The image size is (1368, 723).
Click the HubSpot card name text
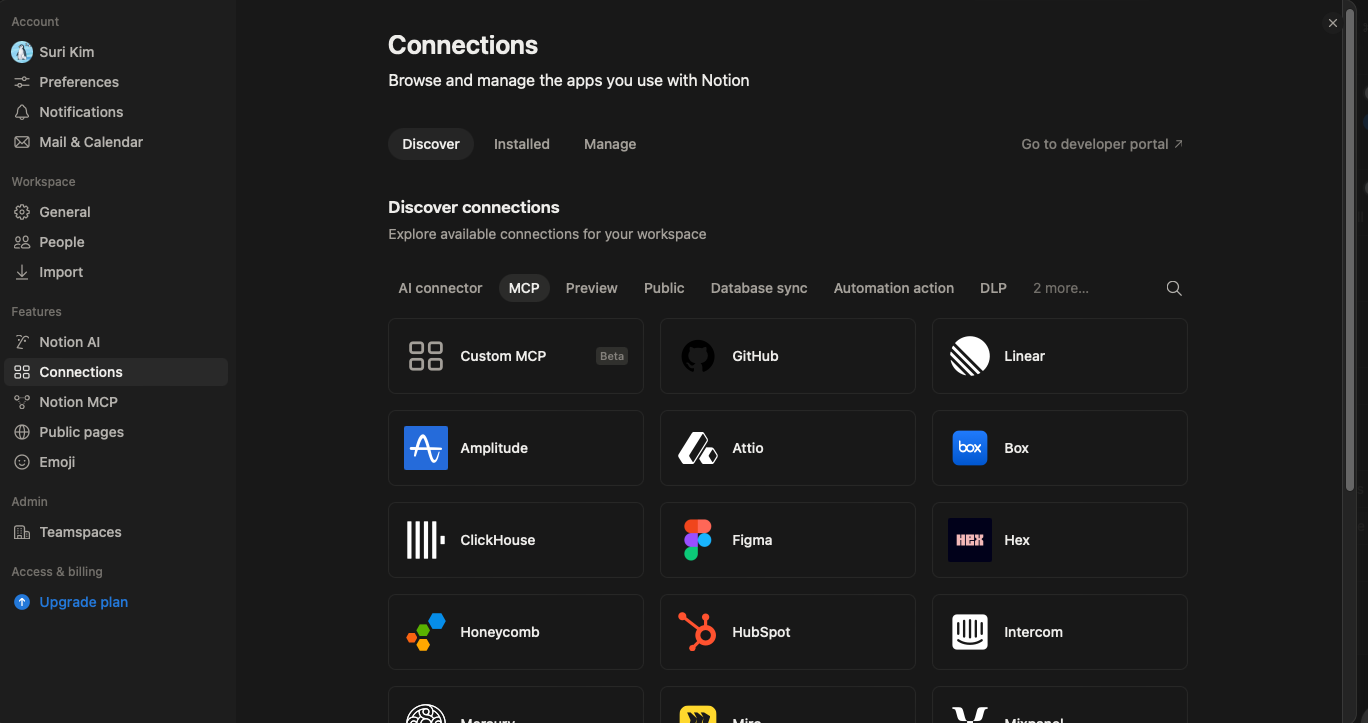[x=761, y=632]
